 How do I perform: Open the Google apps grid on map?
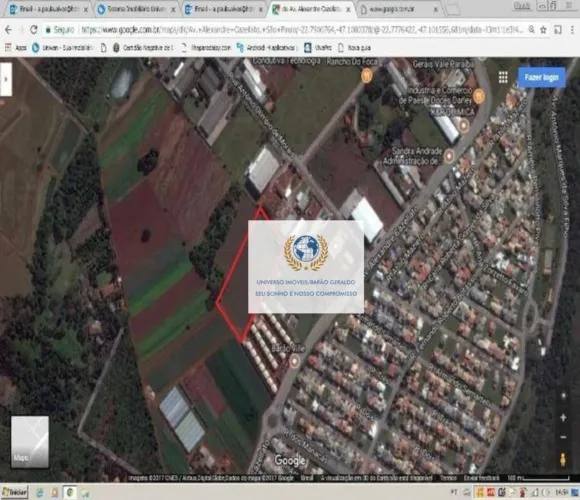point(503,77)
